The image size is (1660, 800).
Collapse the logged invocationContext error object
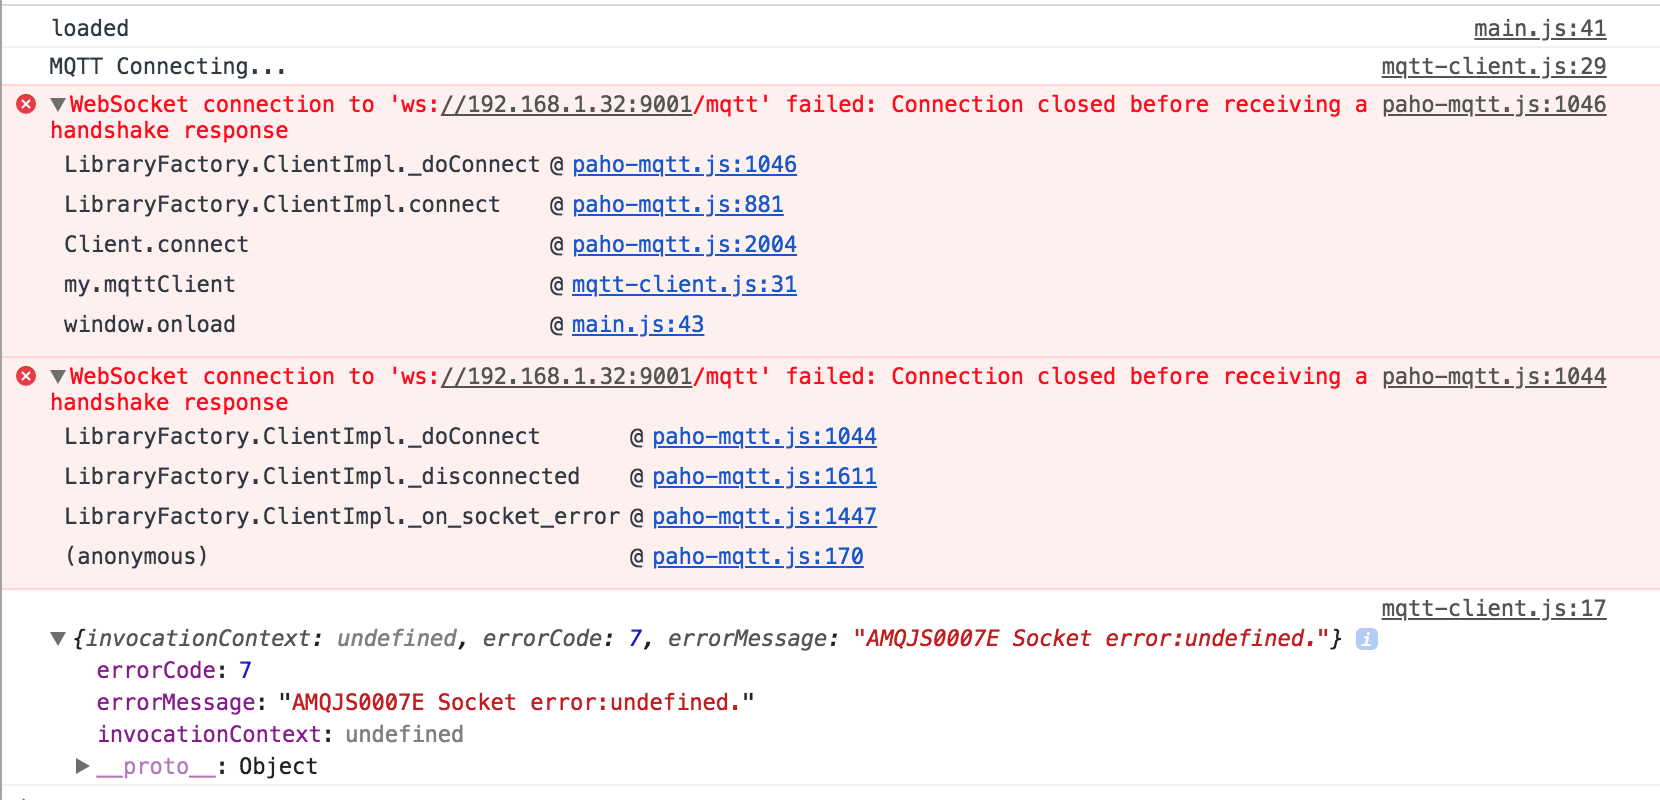(58, 639)
